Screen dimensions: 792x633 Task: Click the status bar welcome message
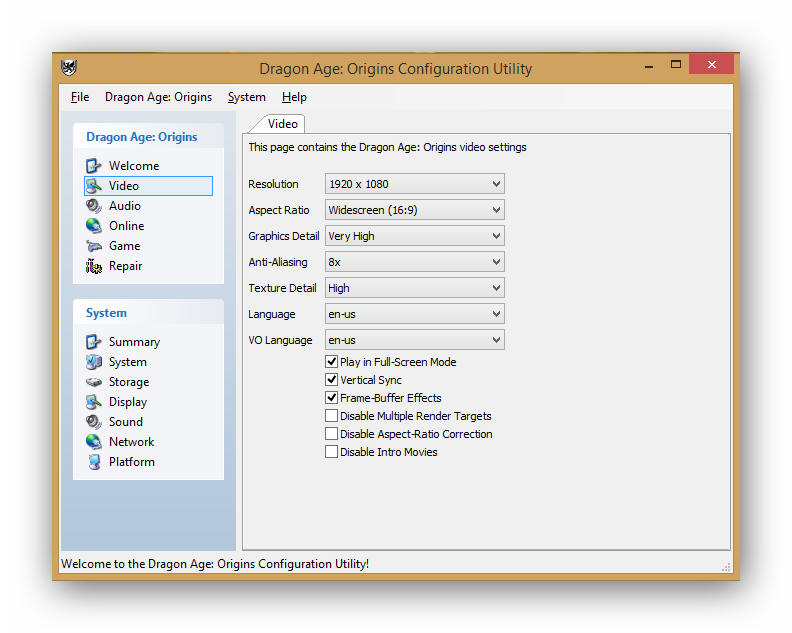pos(215,564)
